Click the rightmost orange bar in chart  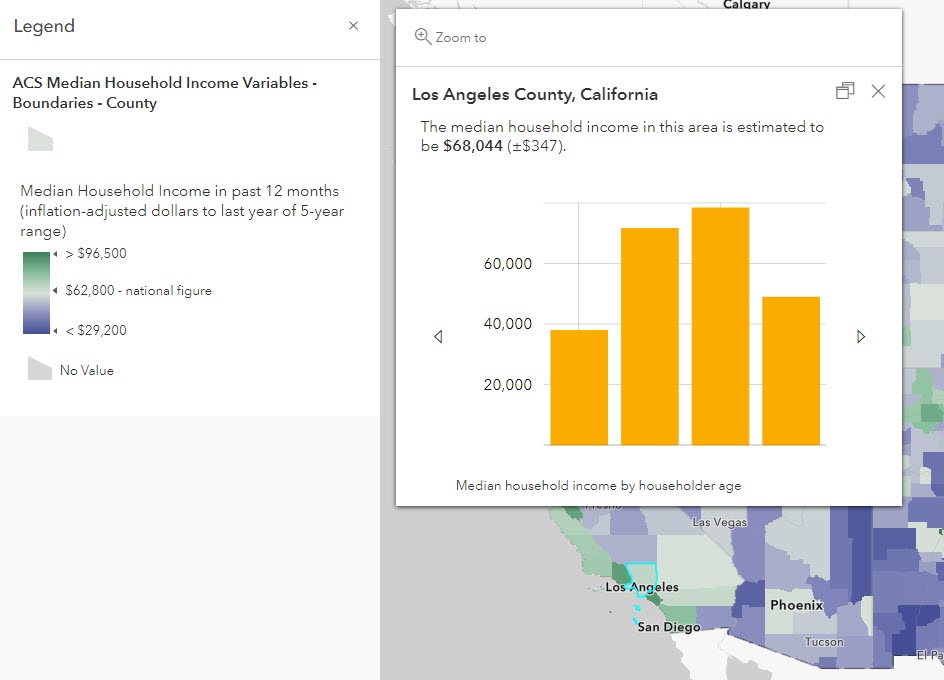[791, 370]
